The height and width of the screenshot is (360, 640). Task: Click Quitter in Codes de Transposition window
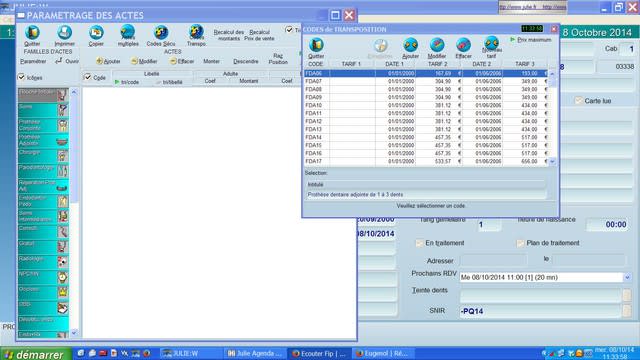pos(316,48)
